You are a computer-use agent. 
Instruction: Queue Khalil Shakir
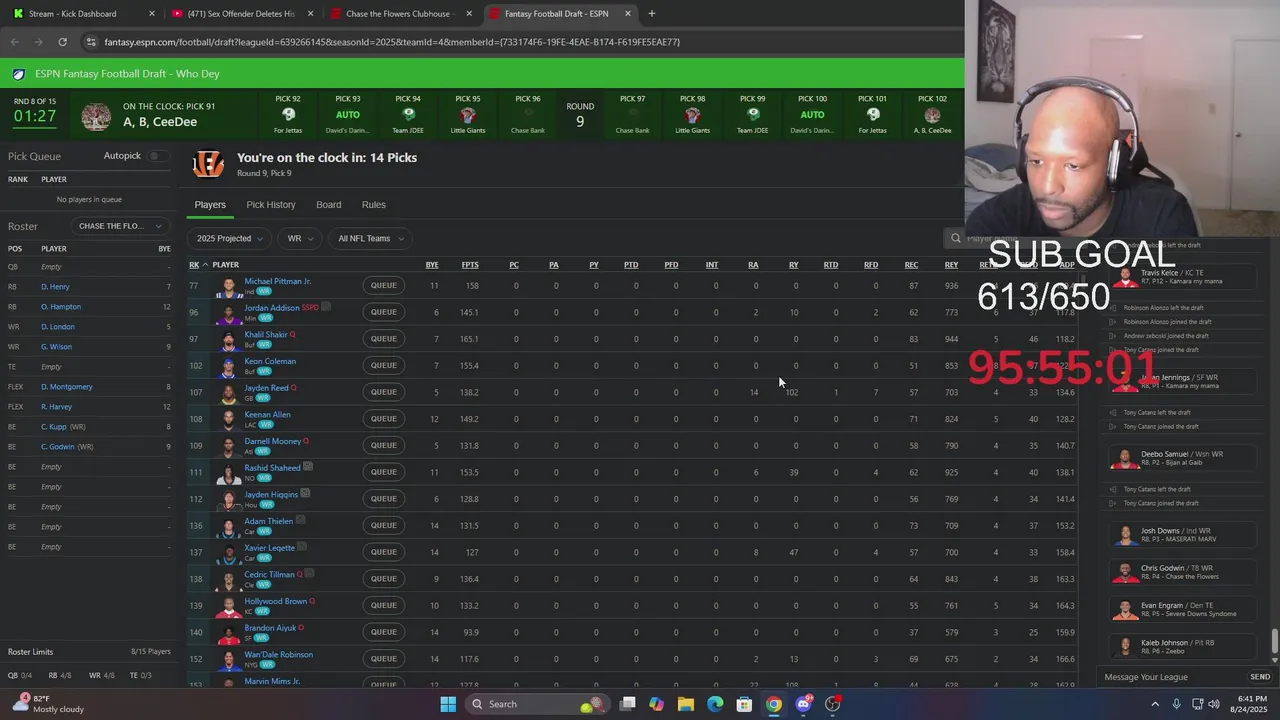(384, 339)
